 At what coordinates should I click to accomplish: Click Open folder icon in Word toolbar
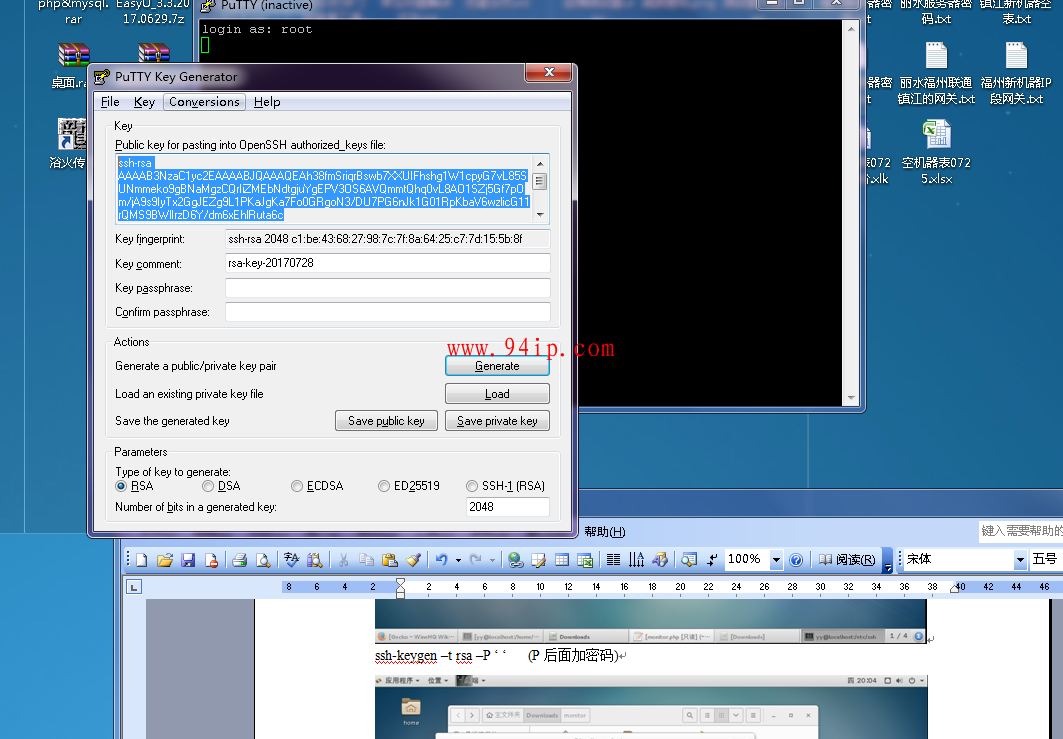(x=165, y=560)
